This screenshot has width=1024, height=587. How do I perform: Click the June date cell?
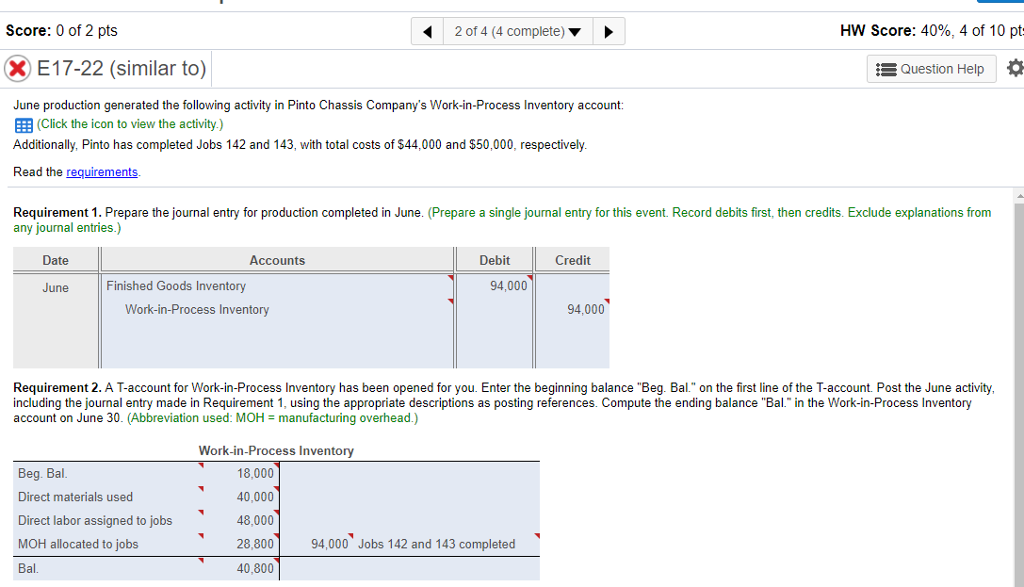(56, 288)
